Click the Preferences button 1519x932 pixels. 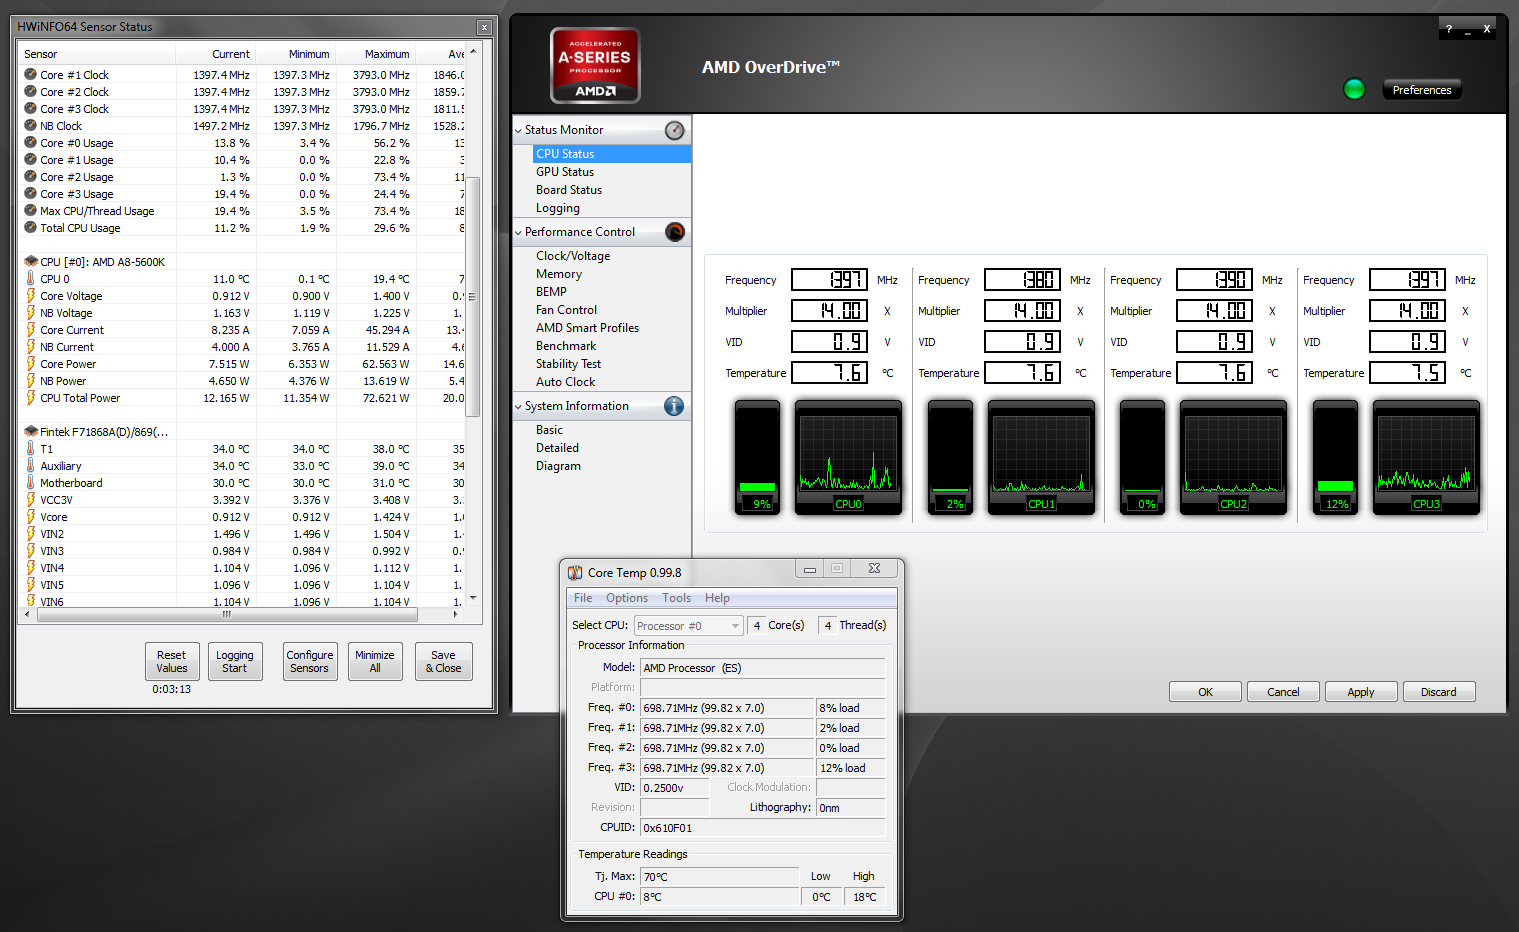[1421, 90]
